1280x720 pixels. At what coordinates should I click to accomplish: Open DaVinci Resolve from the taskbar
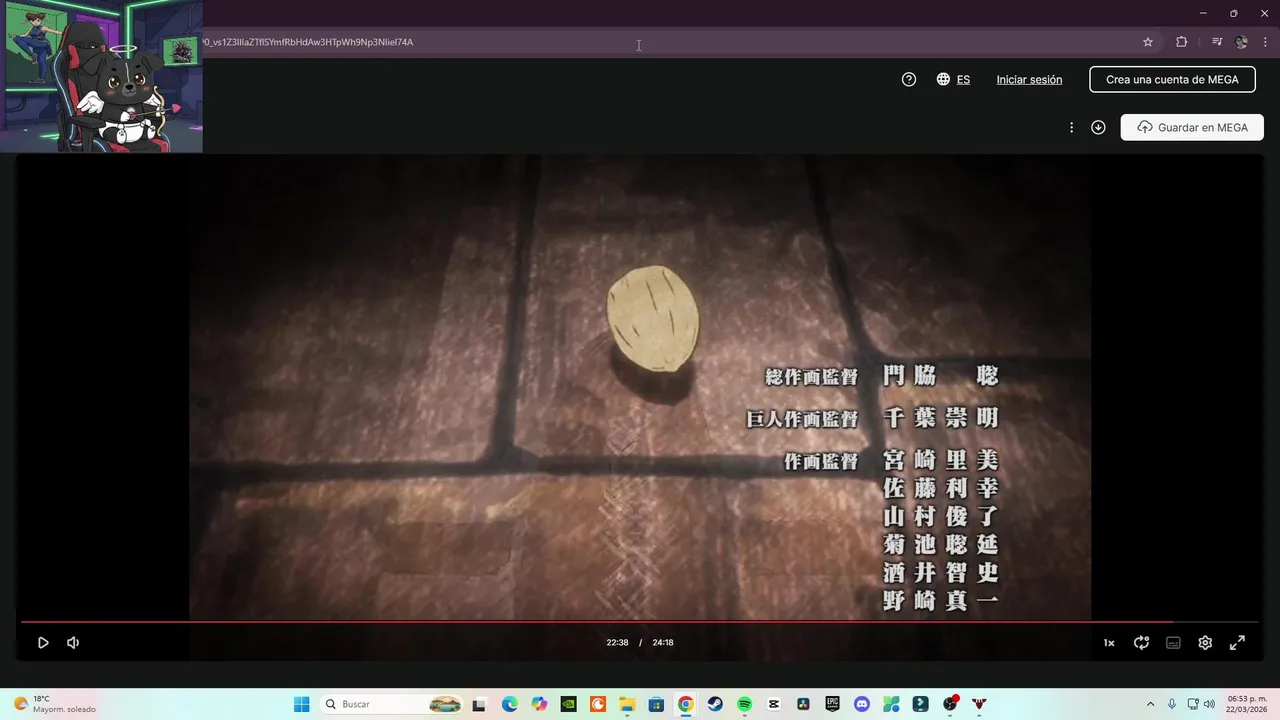803,704
